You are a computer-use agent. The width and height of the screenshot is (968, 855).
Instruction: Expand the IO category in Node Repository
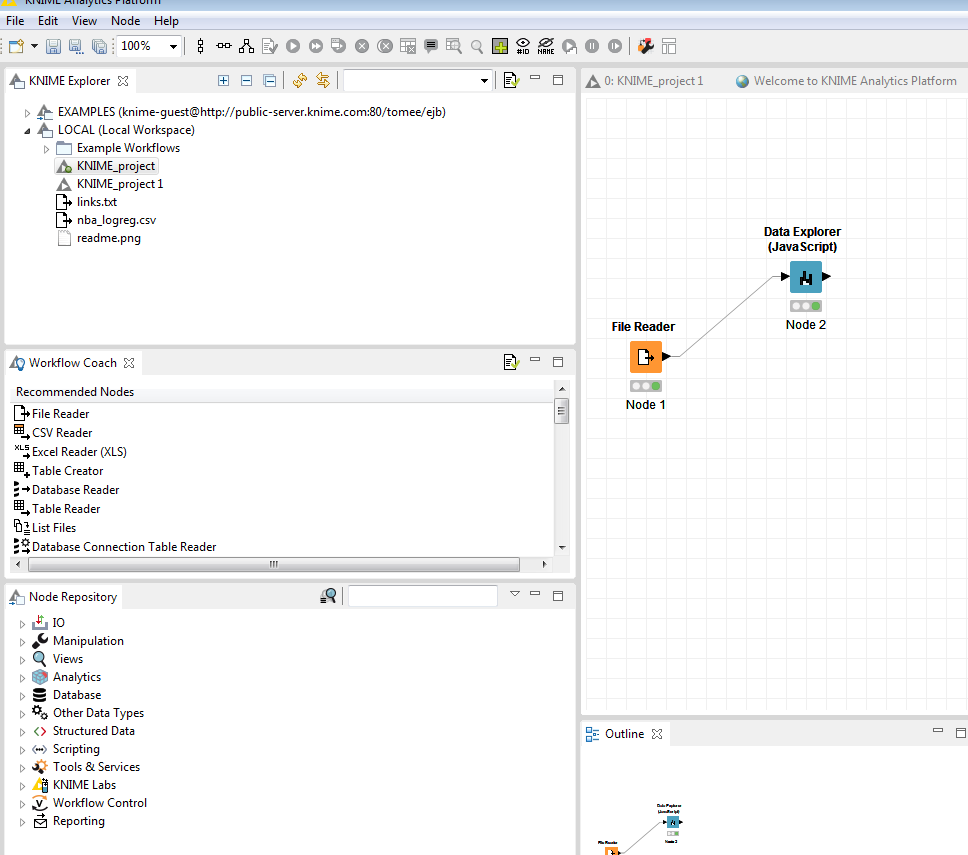22,624
